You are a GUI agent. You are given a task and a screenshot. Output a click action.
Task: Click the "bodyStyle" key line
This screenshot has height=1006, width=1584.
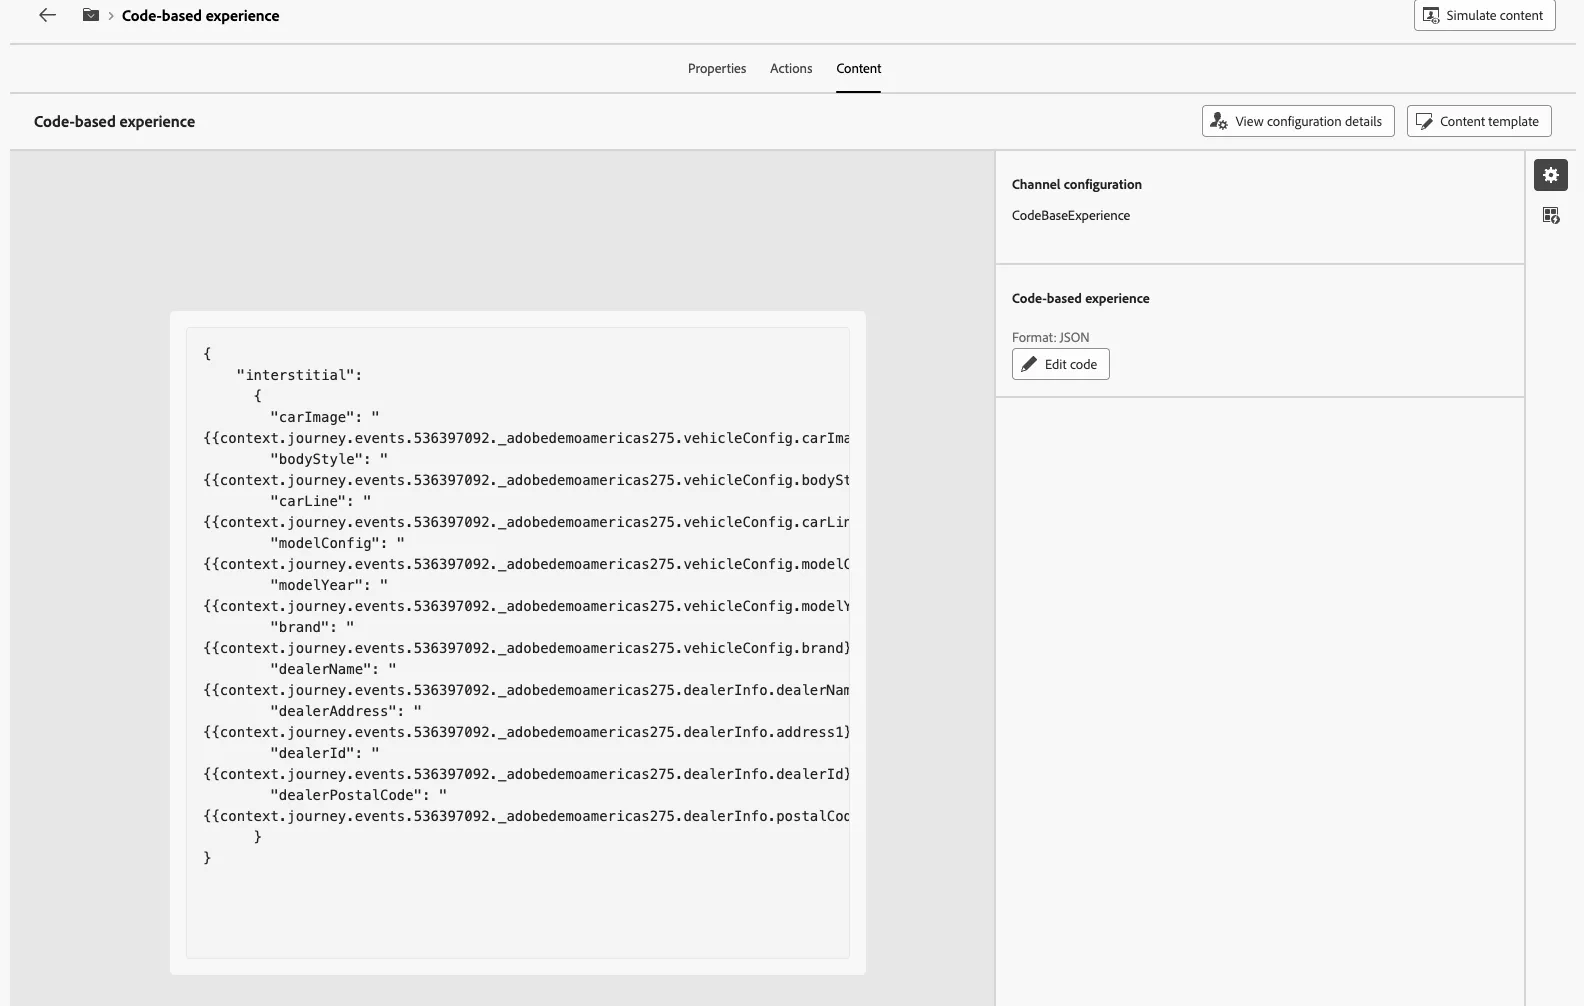coord(328,459)
